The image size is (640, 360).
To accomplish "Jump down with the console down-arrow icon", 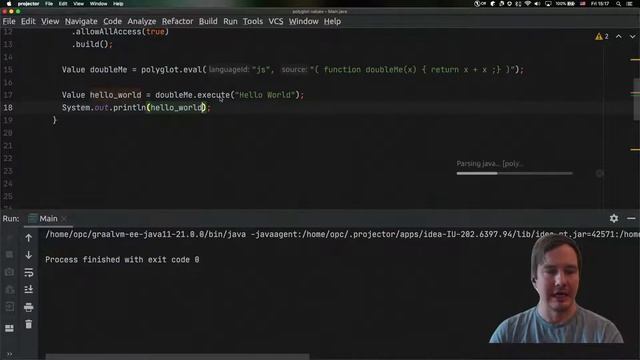I will click(29, 255).
